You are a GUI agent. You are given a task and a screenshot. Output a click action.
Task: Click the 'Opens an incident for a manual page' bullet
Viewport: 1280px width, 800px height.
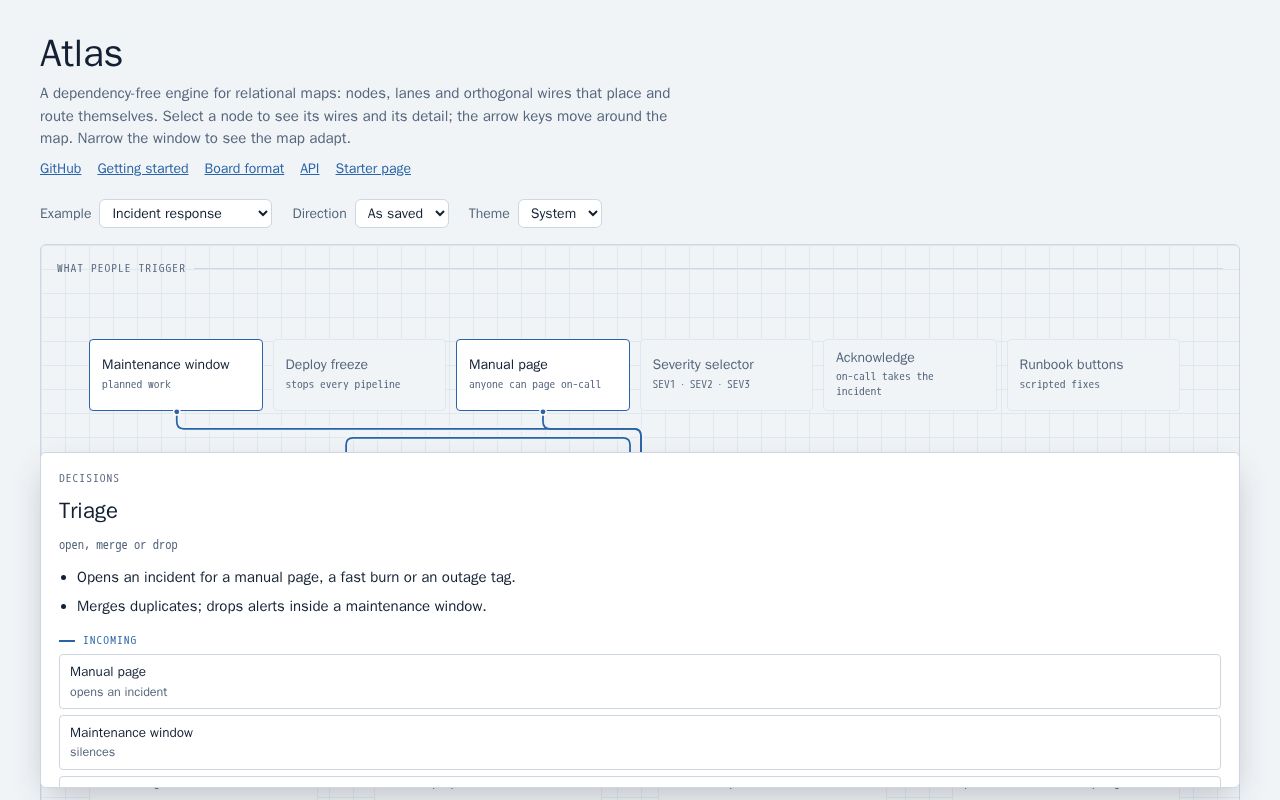[x=296, y=577]
